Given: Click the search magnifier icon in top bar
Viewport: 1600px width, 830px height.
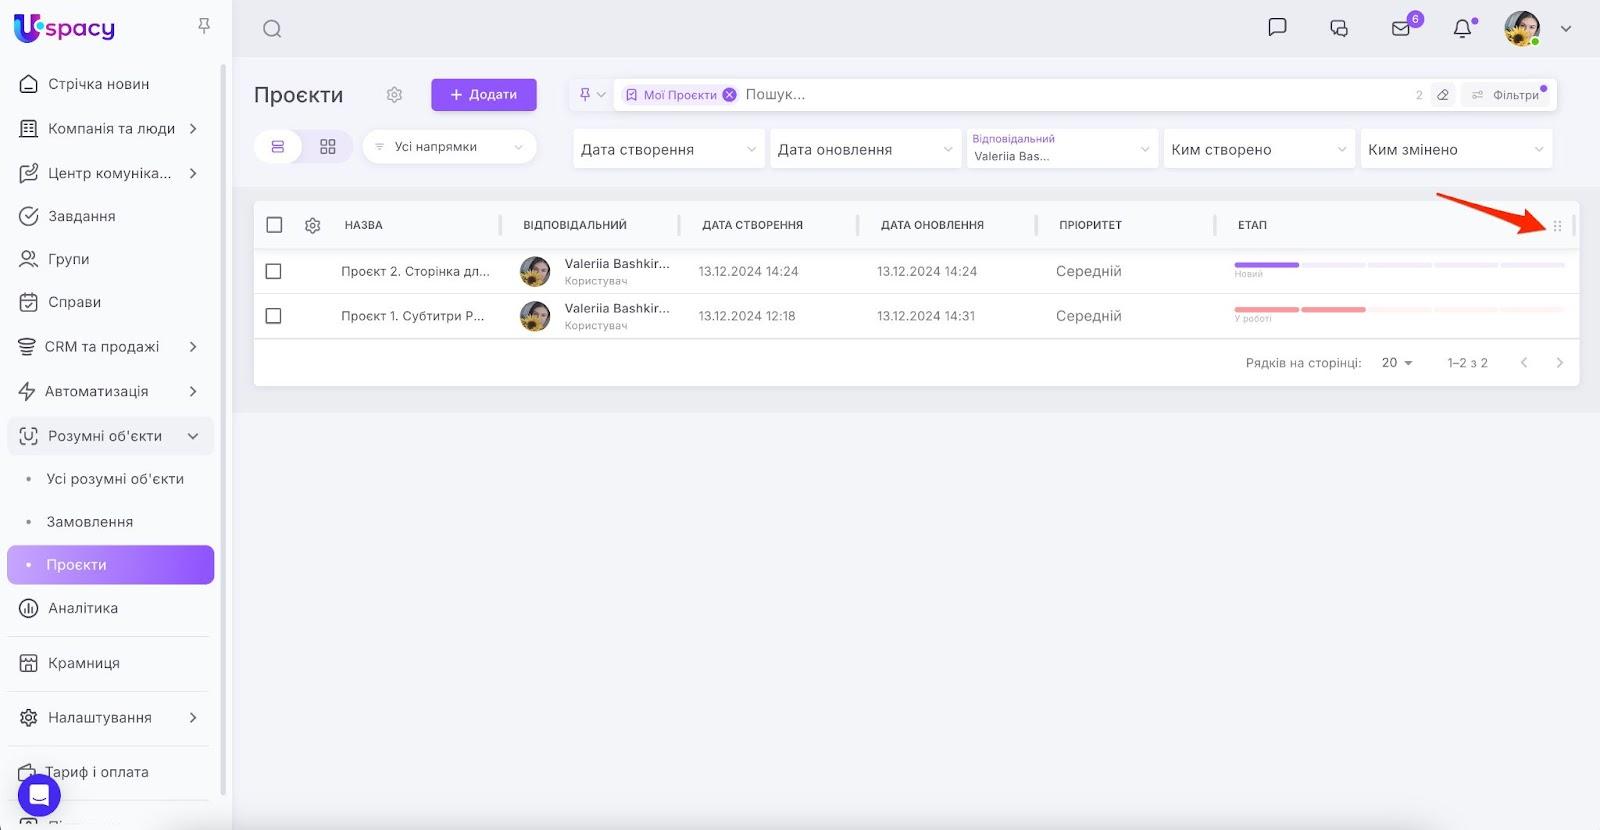Looking at the screenshot, I should (x=272, y=29).
